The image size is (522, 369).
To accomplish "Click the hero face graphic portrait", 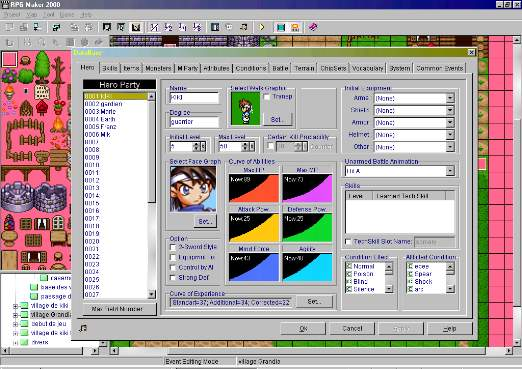I will (x=193, y=189).
